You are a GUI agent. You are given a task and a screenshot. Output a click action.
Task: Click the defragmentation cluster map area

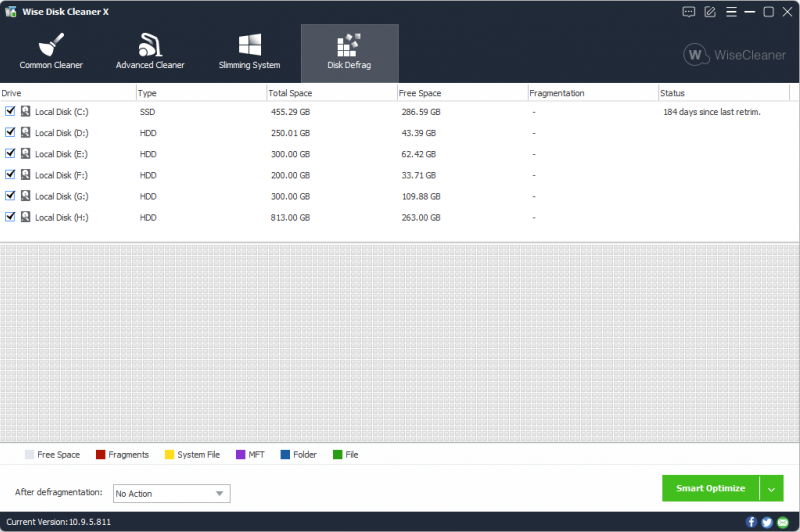pyautogui.click(x=399, y=343)
